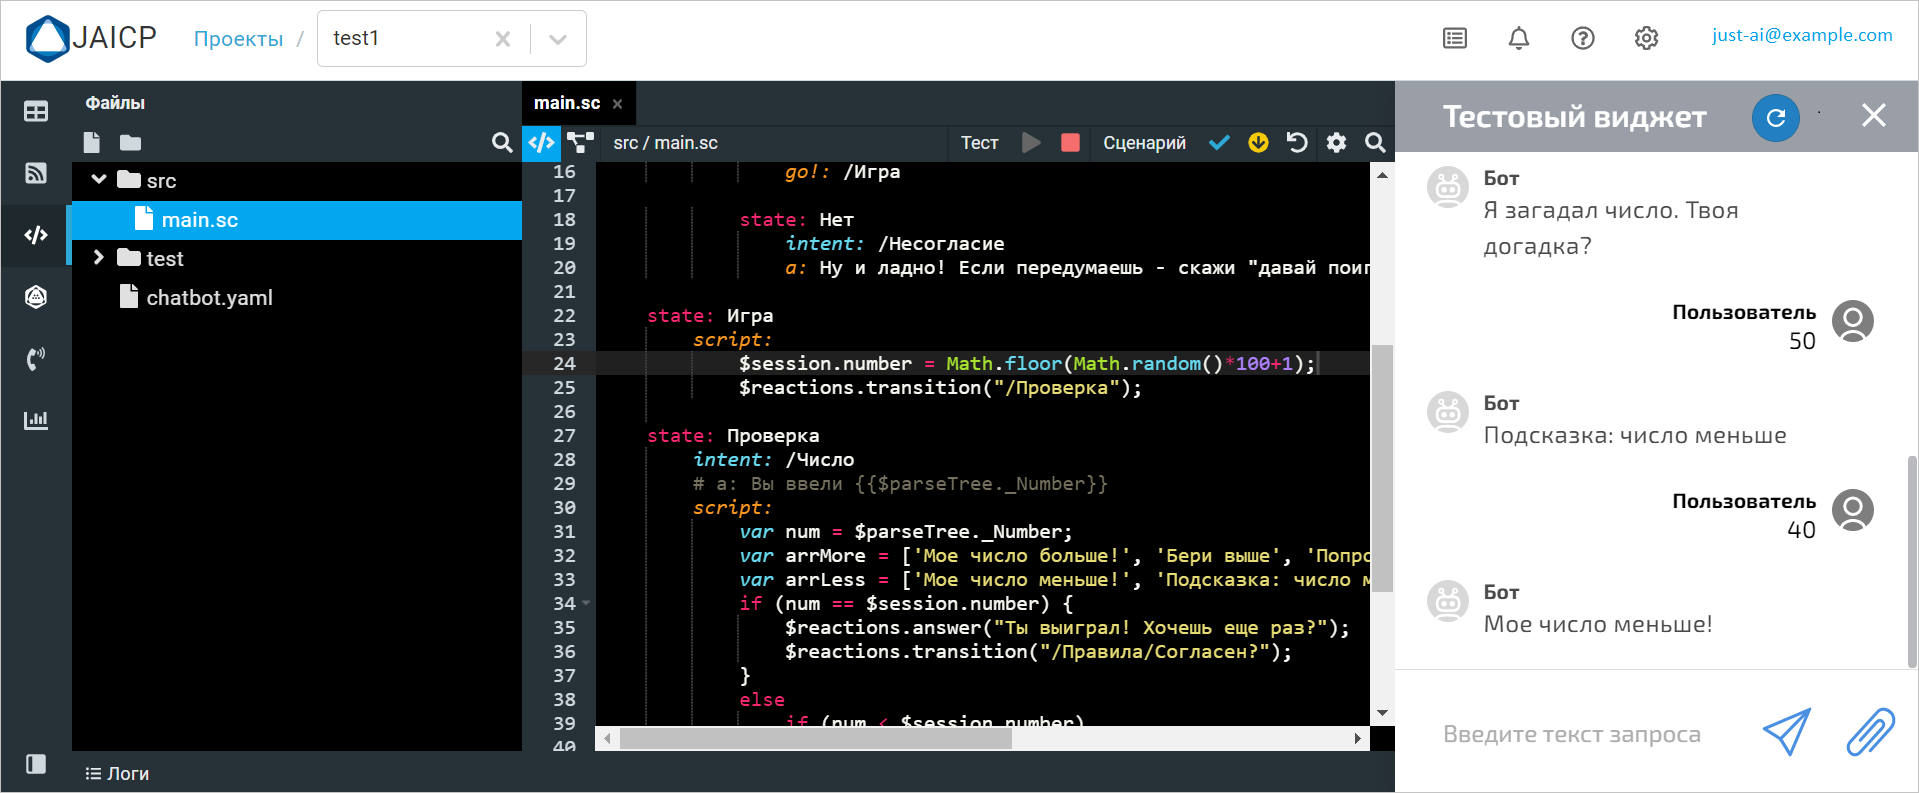Click the new file icon in Files panel

click(x=92, y=142)
